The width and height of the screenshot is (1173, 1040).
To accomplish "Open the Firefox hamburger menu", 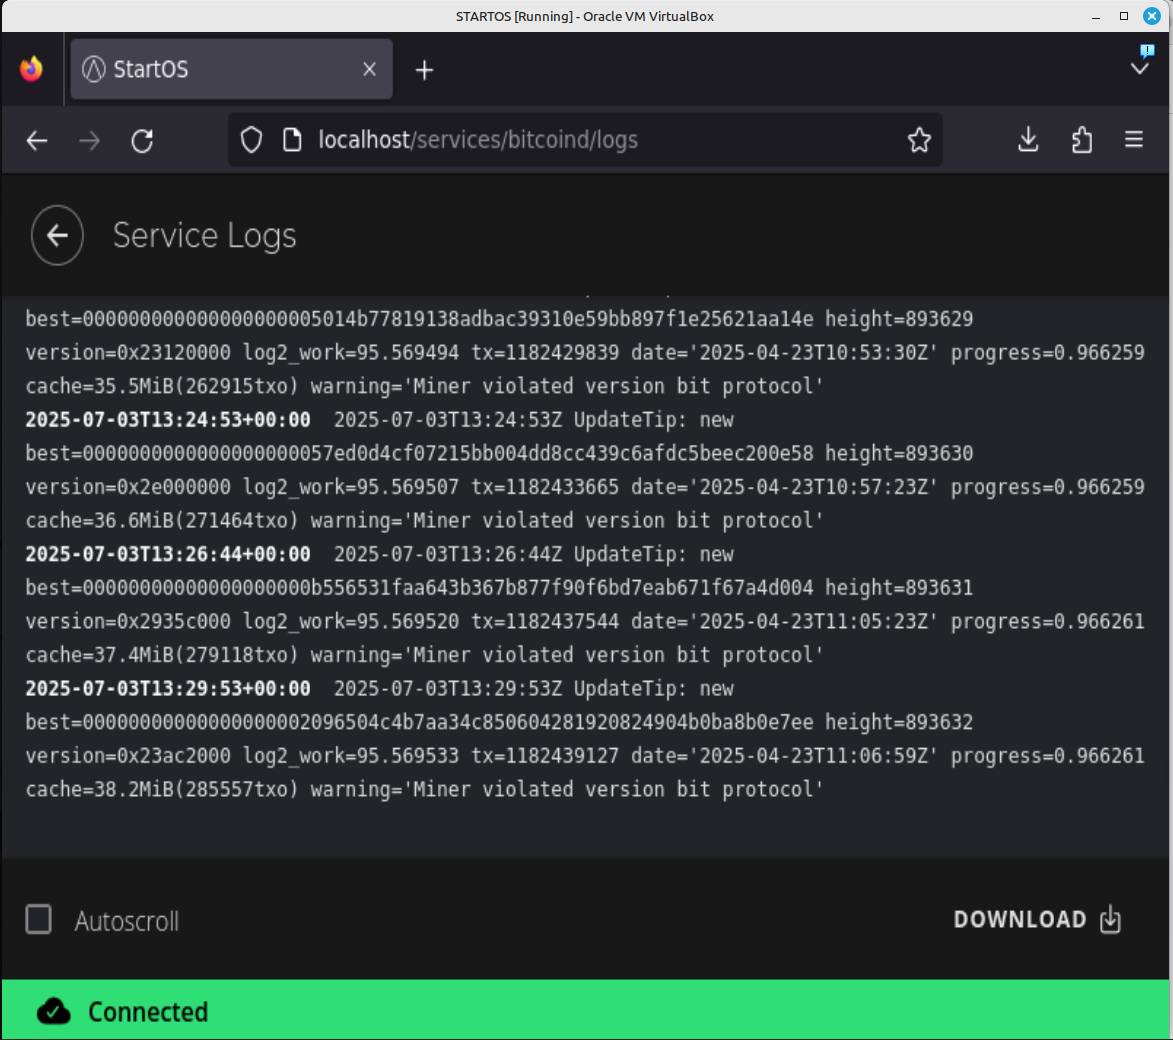I will [x=1133, y=140].
